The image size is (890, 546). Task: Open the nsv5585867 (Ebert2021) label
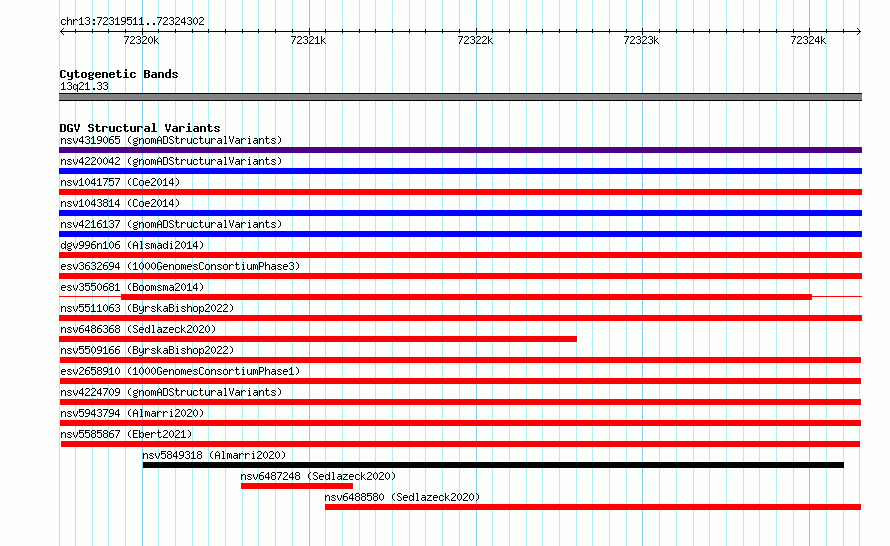[126, 434]
